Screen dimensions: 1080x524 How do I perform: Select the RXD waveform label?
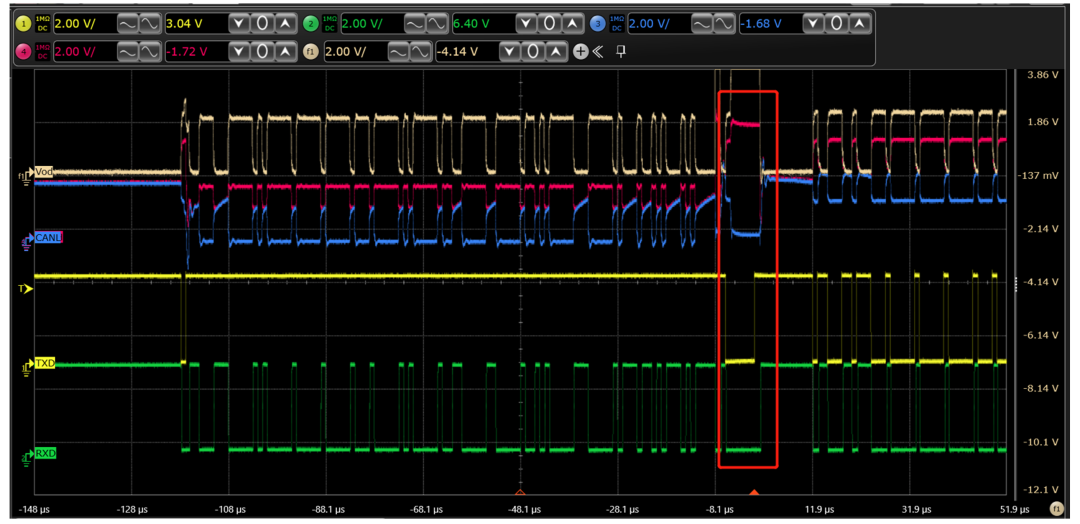coord(44,454)
